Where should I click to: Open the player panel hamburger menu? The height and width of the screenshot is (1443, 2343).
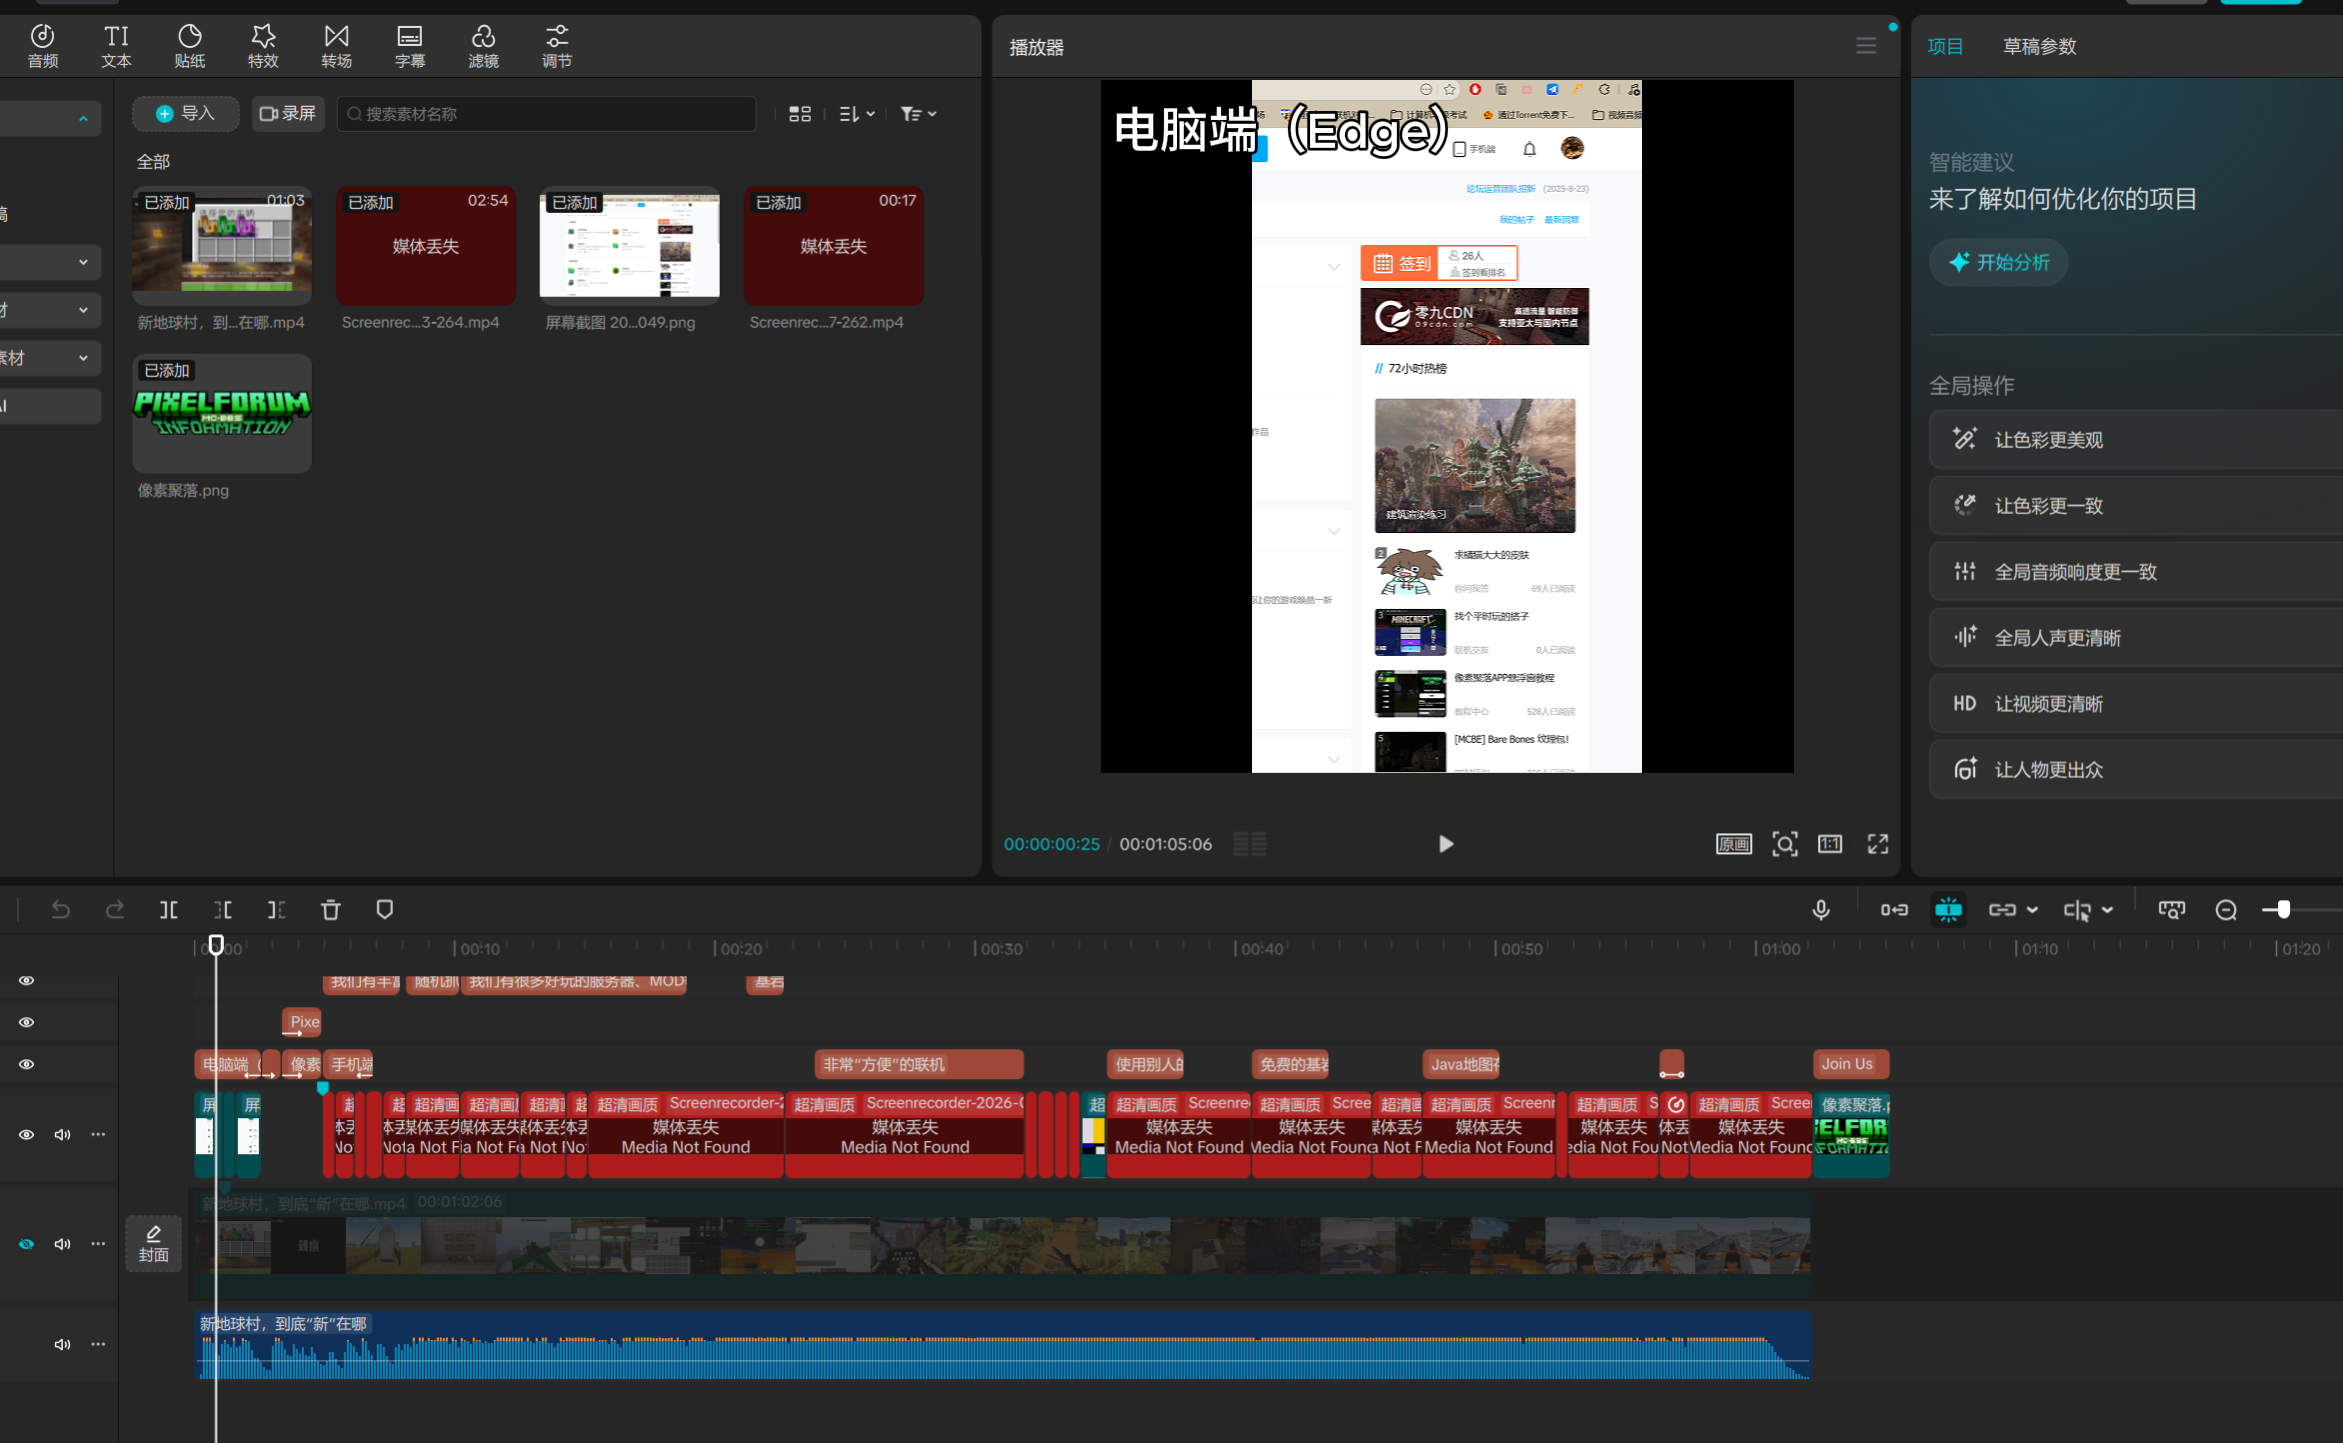[x=1865, y=46]
